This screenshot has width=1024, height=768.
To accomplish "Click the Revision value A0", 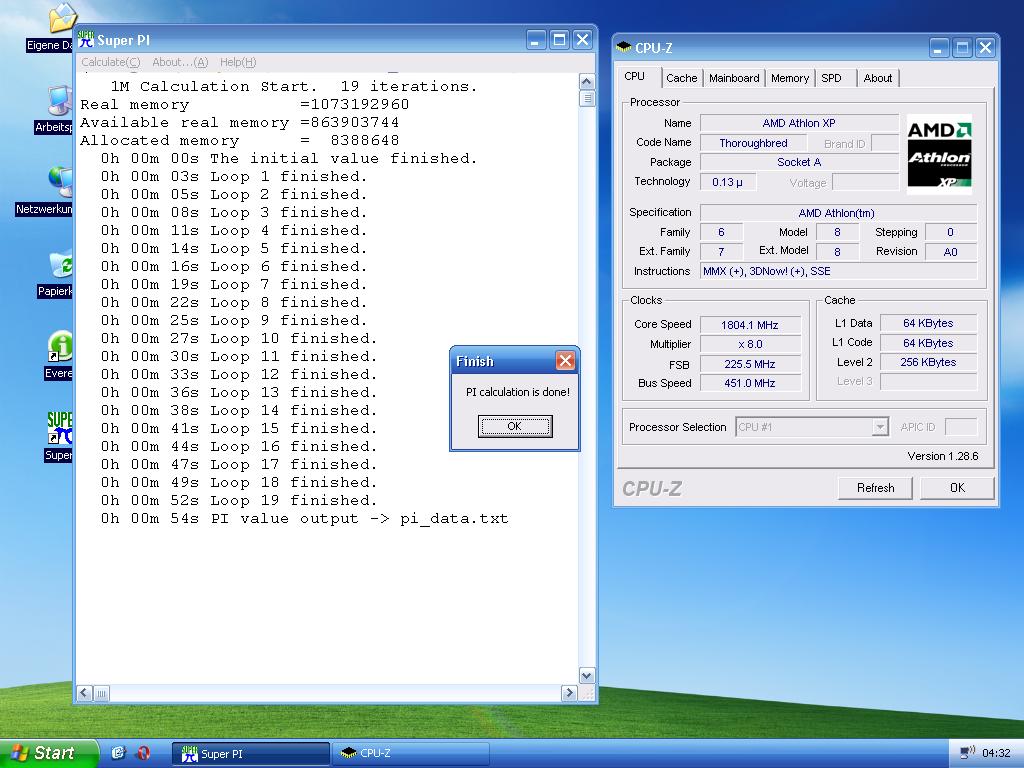I will (950, 252).
